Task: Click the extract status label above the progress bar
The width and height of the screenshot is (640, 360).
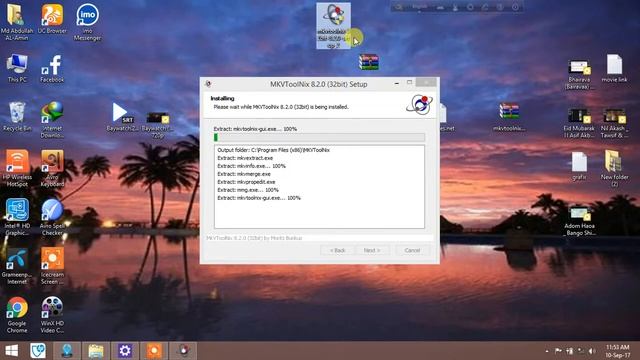Action: click(255, 129)
